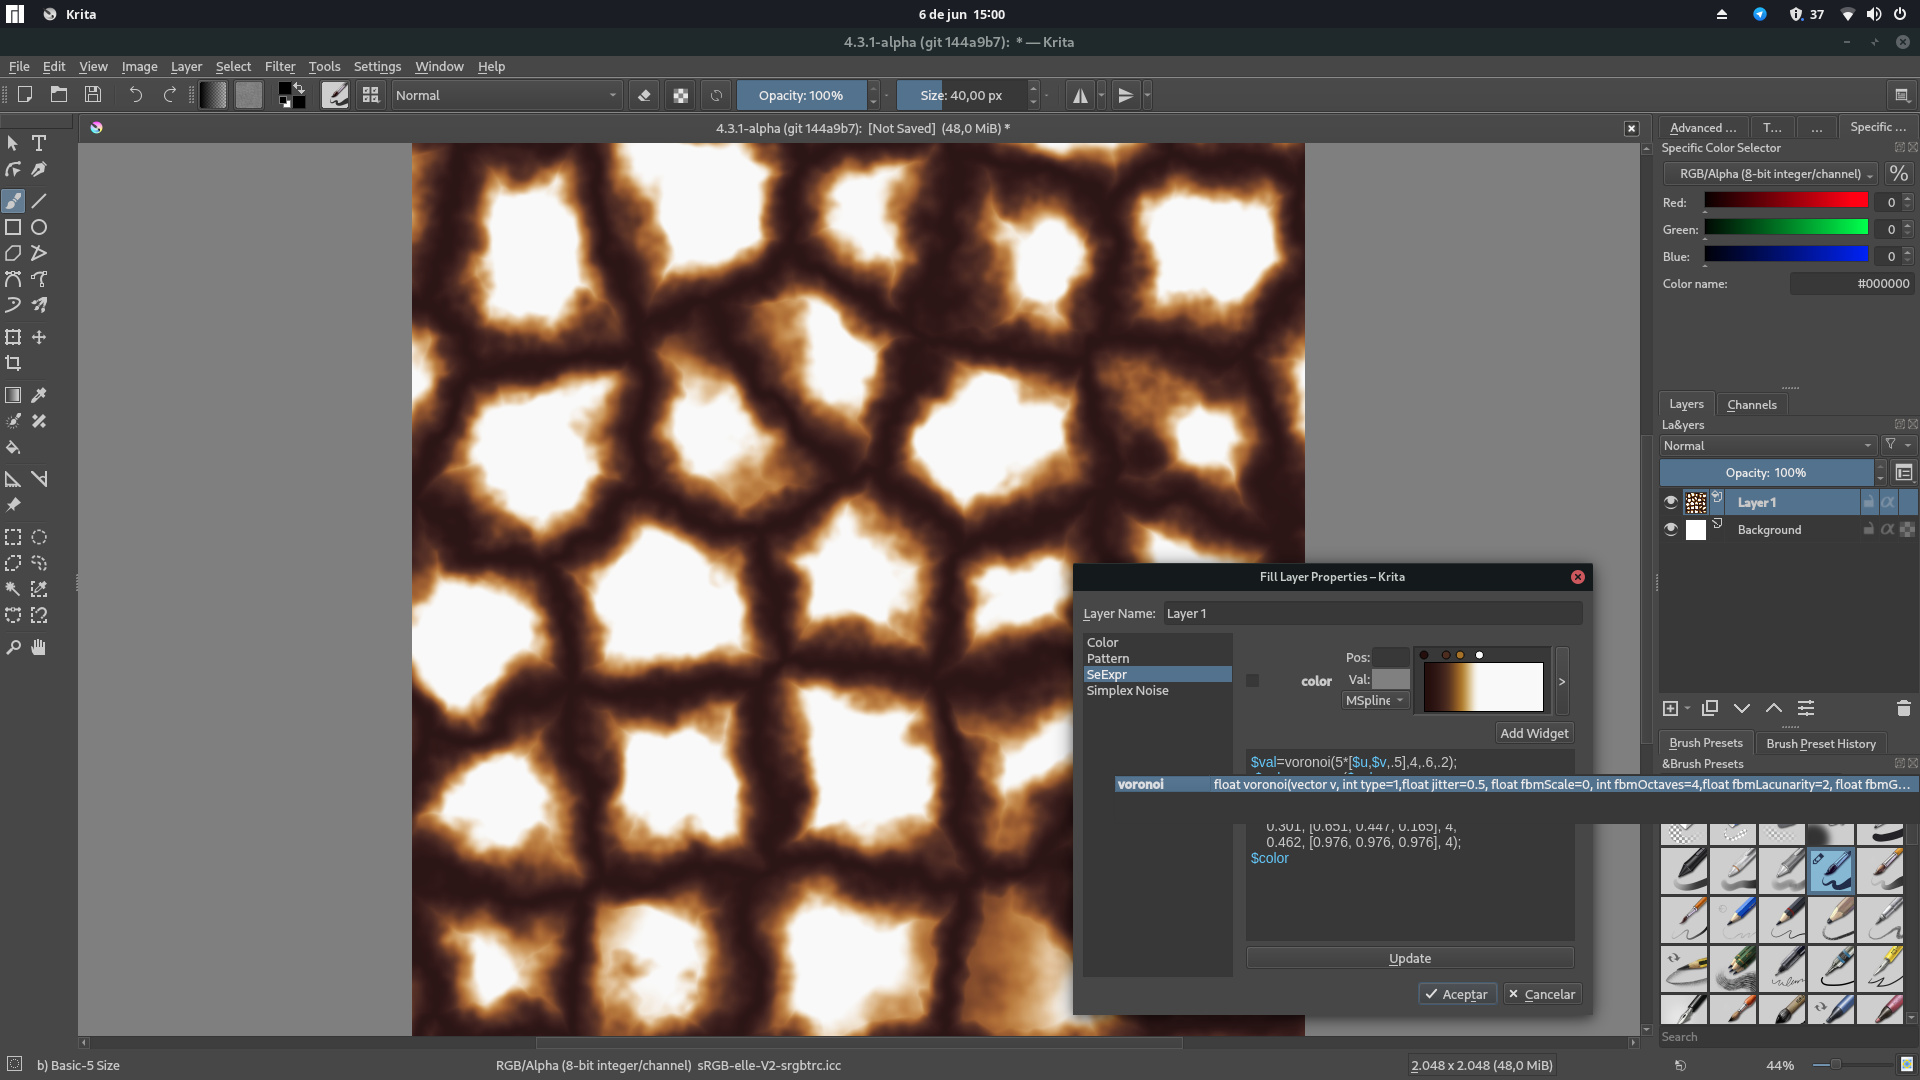
Task: Hide the Background layer eye
Action: pos(1670,529)
